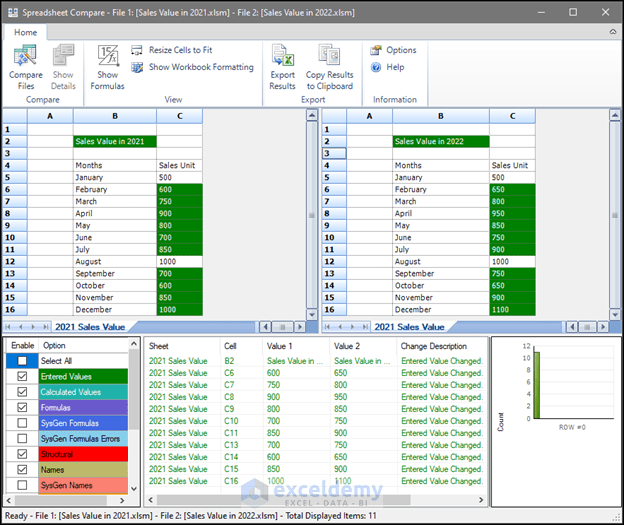Uncheck the Structural option
Image resolution: width=624 pixels, height=525 pixels.
(22, 454)
